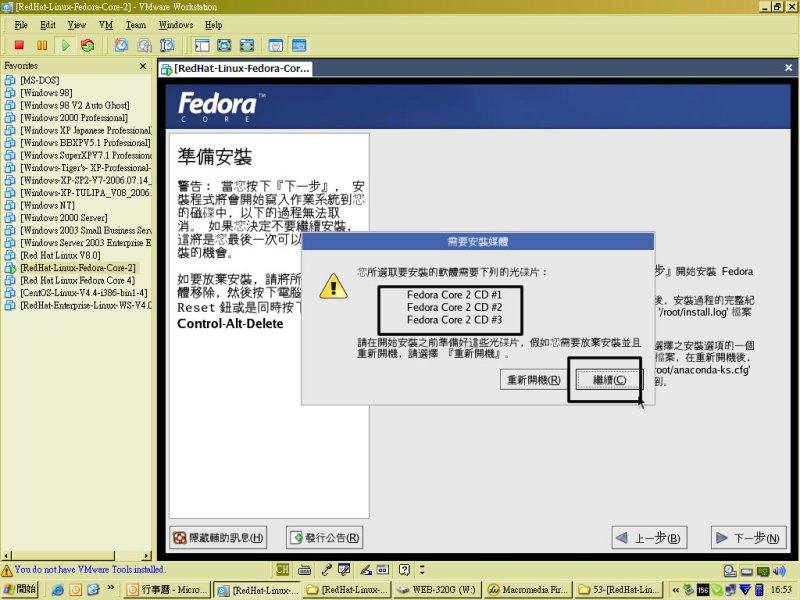Open WEB-320G (W:) taskbar item
The height and width of the screenshot is (600, 800).
tap(437, 589)
